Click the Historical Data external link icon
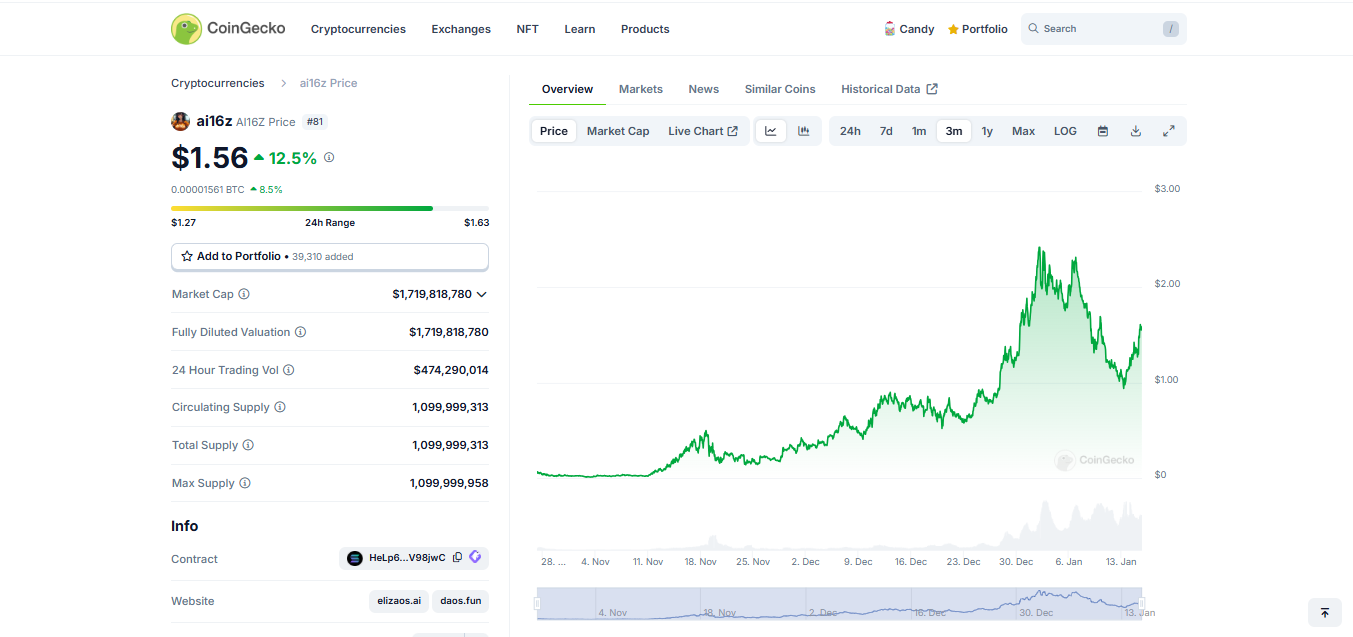 coord(932,89)
